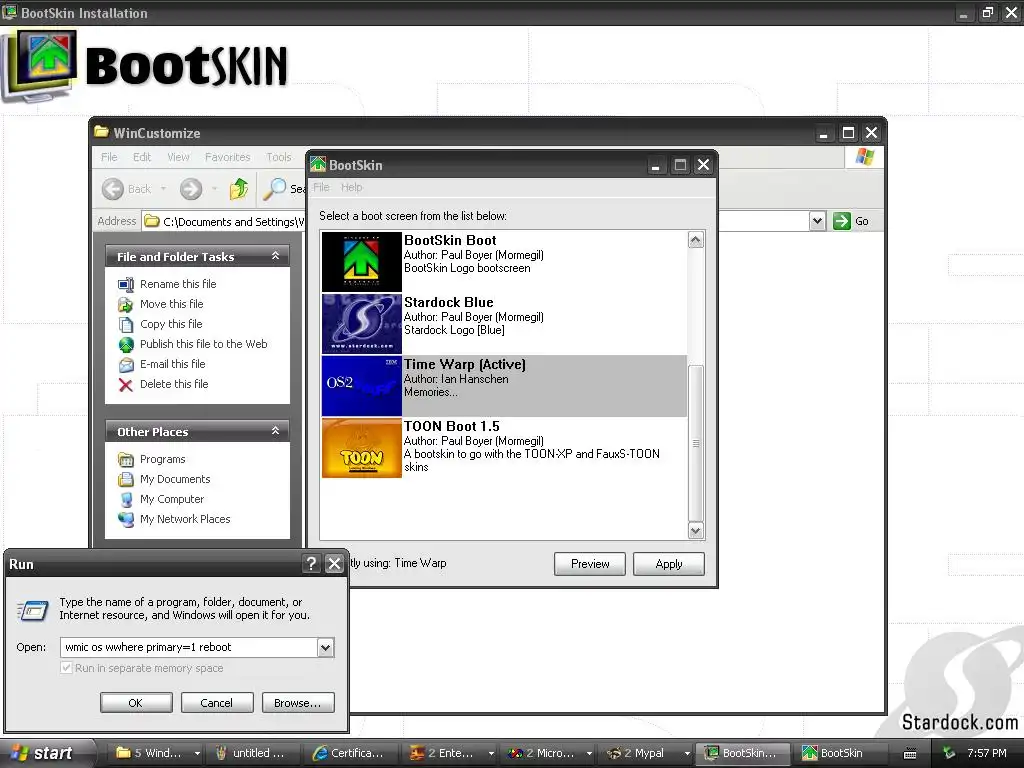The height and width of the screenshot is (768, 1024).
Task: Click the My Network Places icon
Action: point(126,520)
